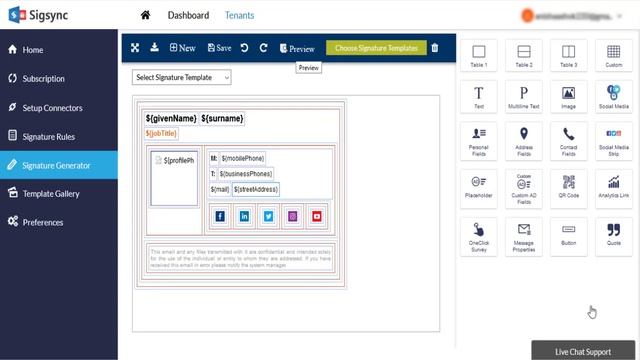
Task: Add a Button element
Action: click(x=569, y=237)
